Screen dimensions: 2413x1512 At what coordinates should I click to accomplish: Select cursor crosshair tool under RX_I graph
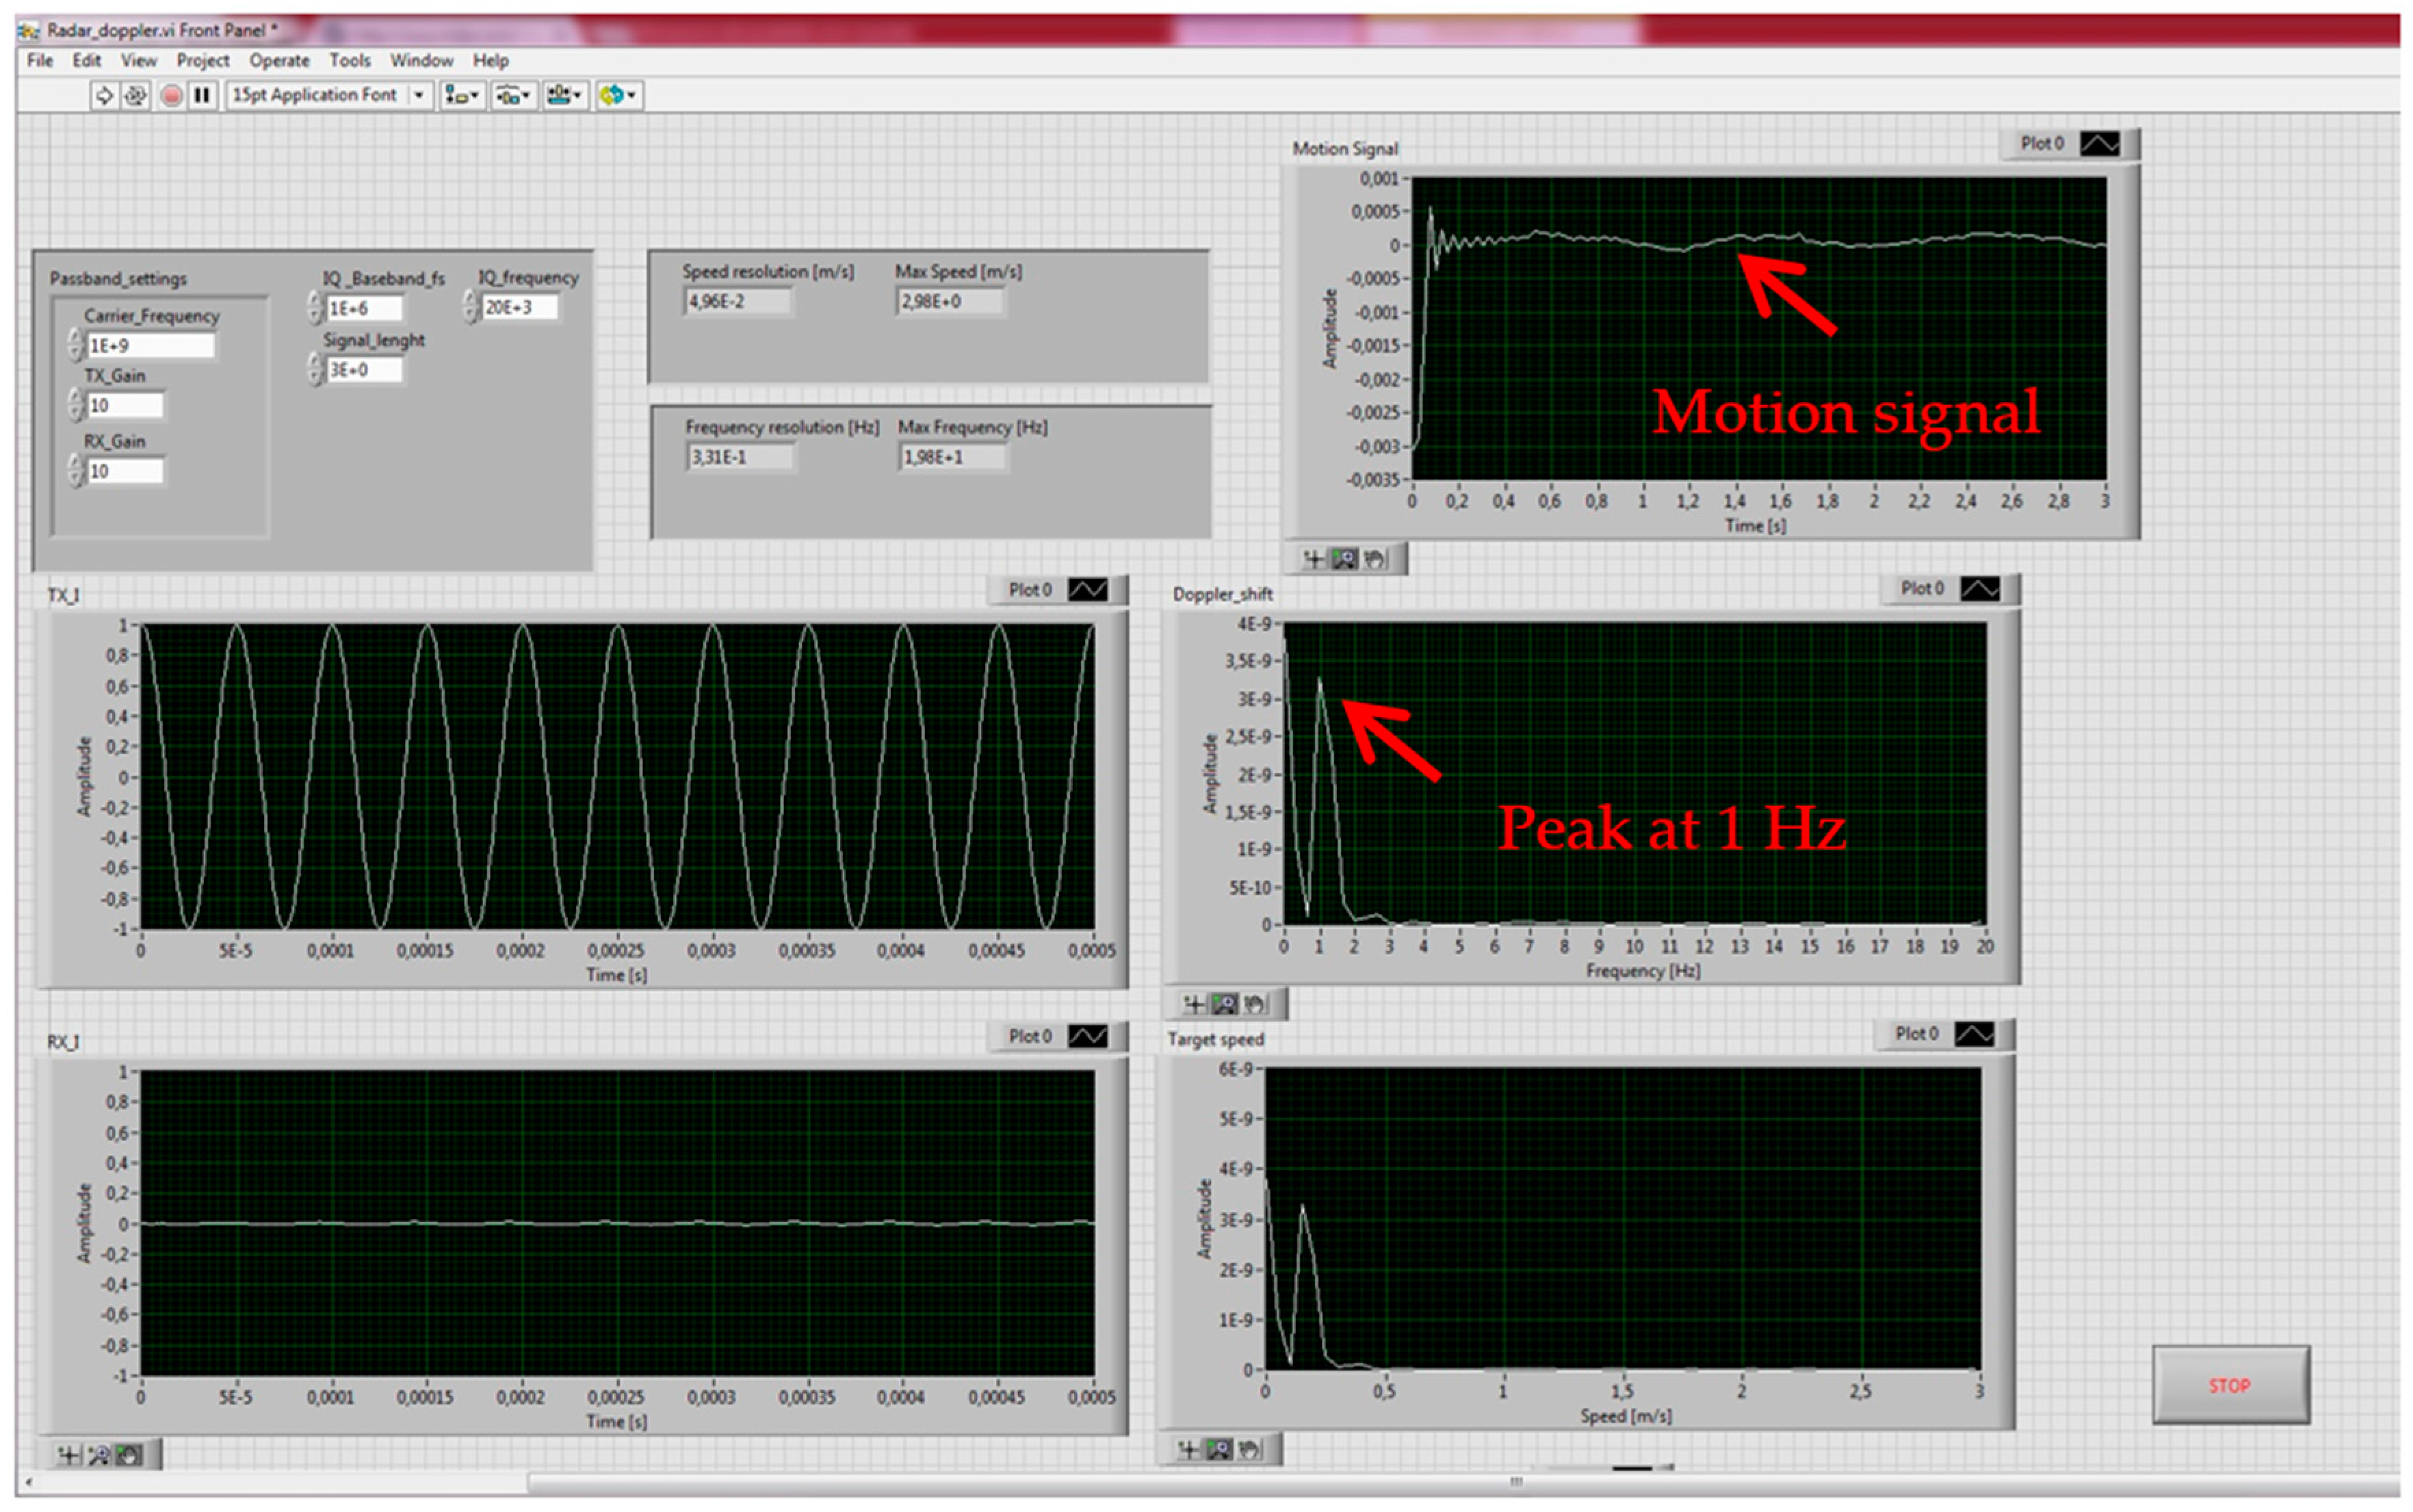(x=68, y=1455)
